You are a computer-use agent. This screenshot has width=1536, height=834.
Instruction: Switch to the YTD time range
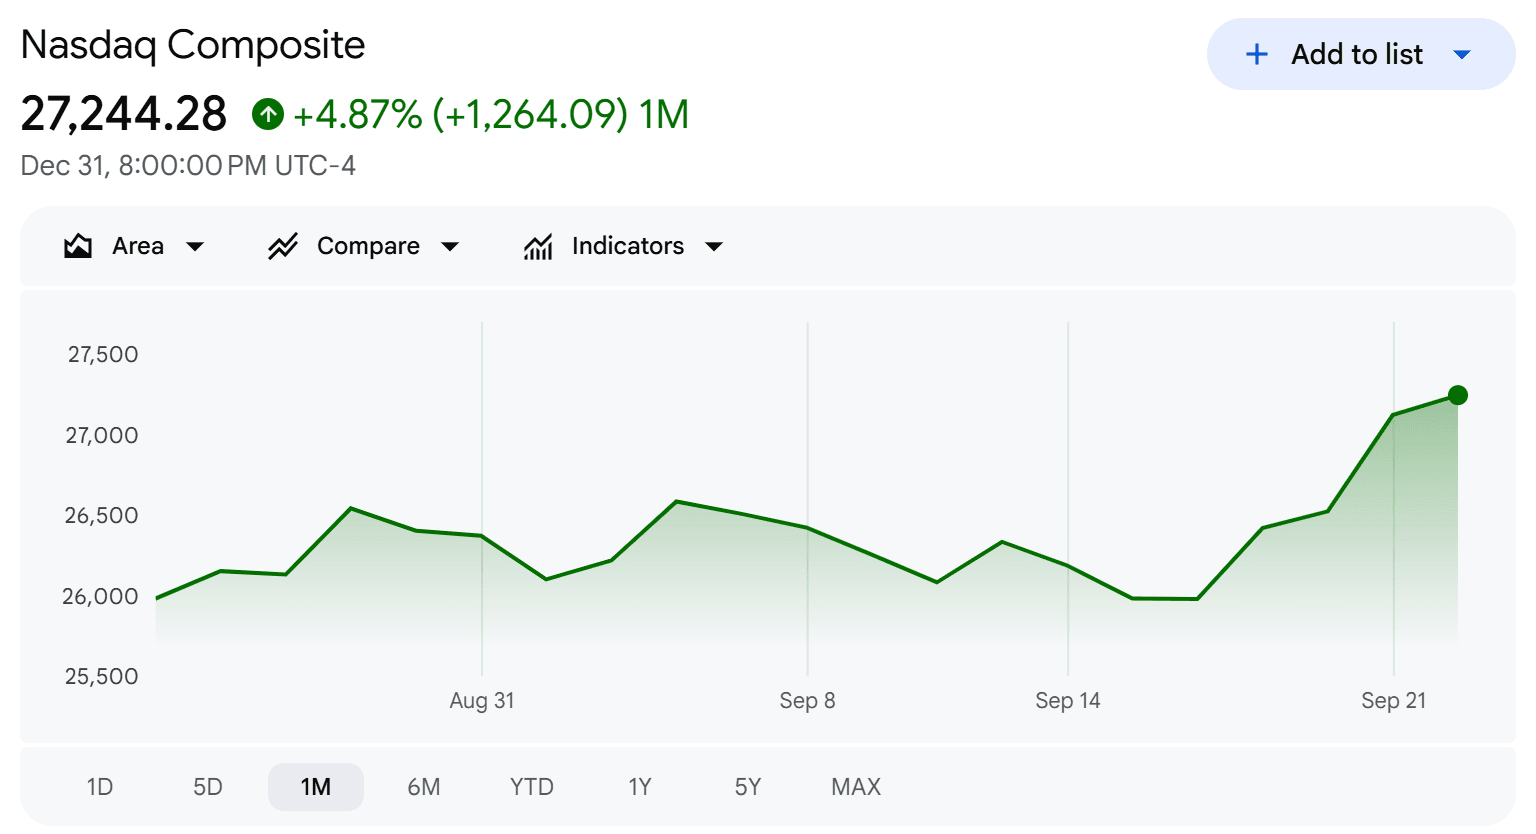pyautogui.click(x=532, y=787)
